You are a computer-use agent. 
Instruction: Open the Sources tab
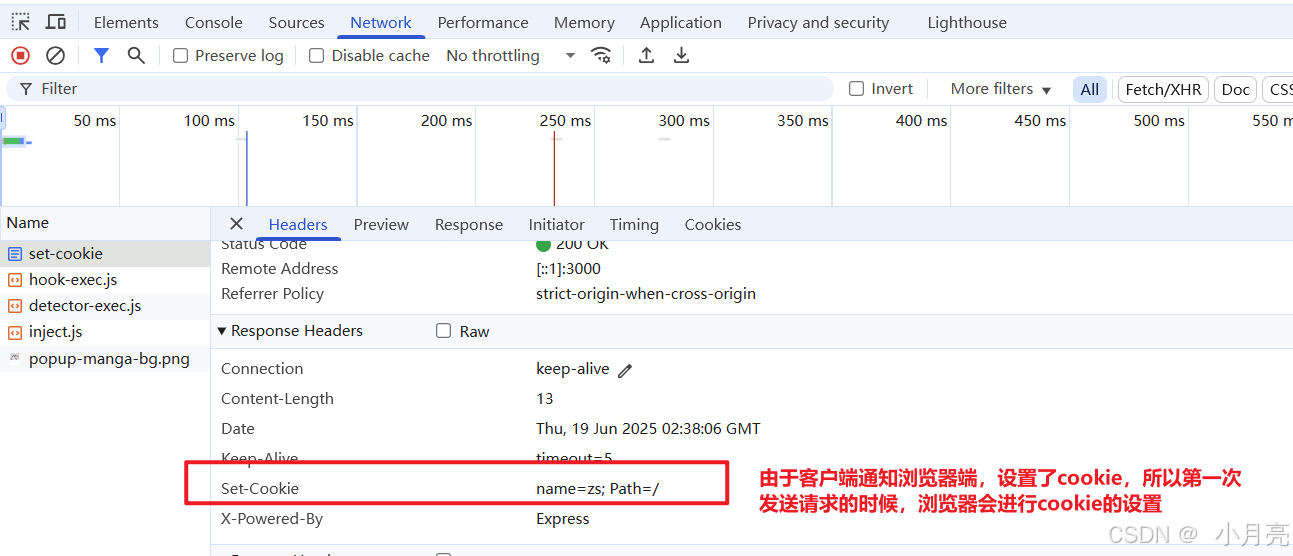(x=296, y=22)
